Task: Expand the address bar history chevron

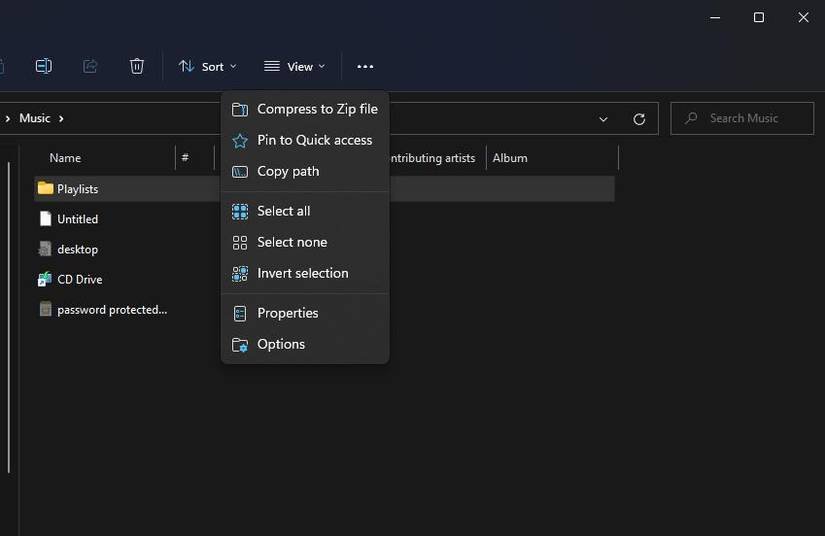Action: pyautogui.click(x=603, y=118)
